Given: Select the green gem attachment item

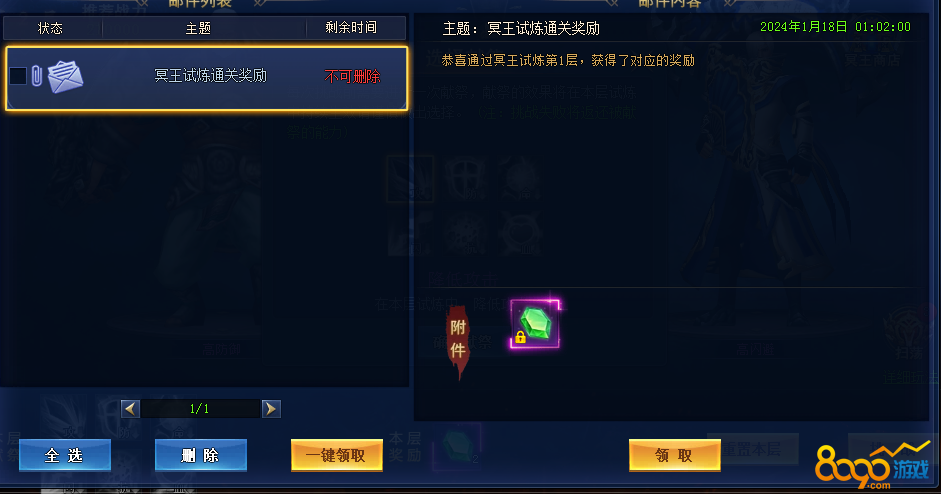Looking at the screenshot, I should click(535, 324).
